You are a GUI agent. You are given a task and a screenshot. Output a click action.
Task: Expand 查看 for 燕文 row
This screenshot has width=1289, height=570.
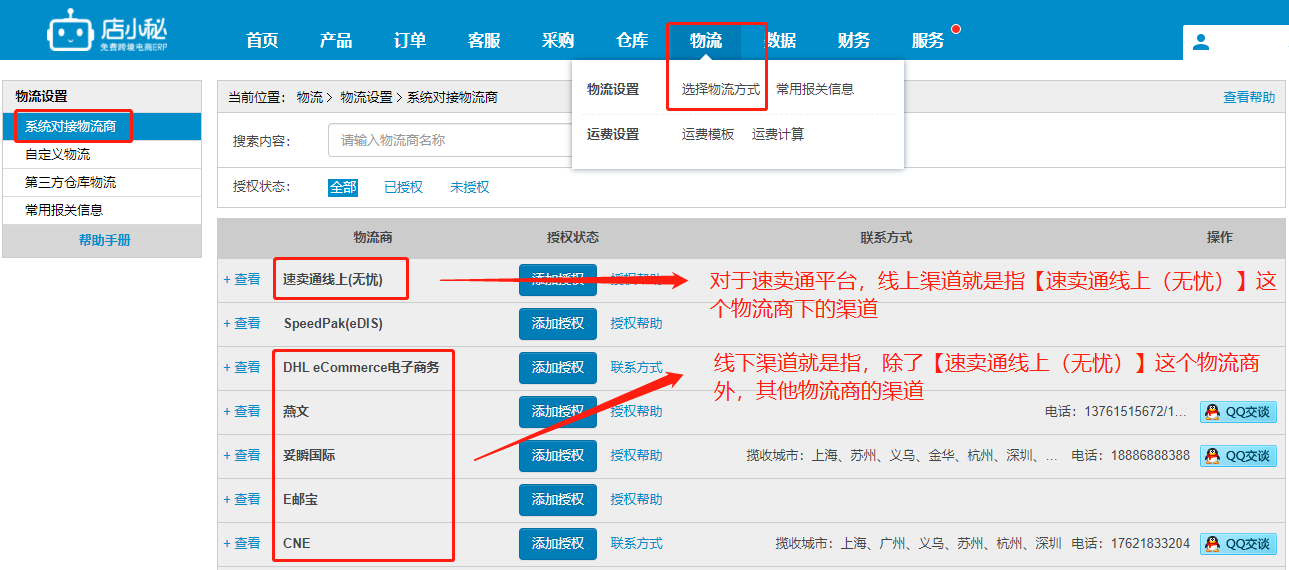pyautogui.click(x=242, y=412)
